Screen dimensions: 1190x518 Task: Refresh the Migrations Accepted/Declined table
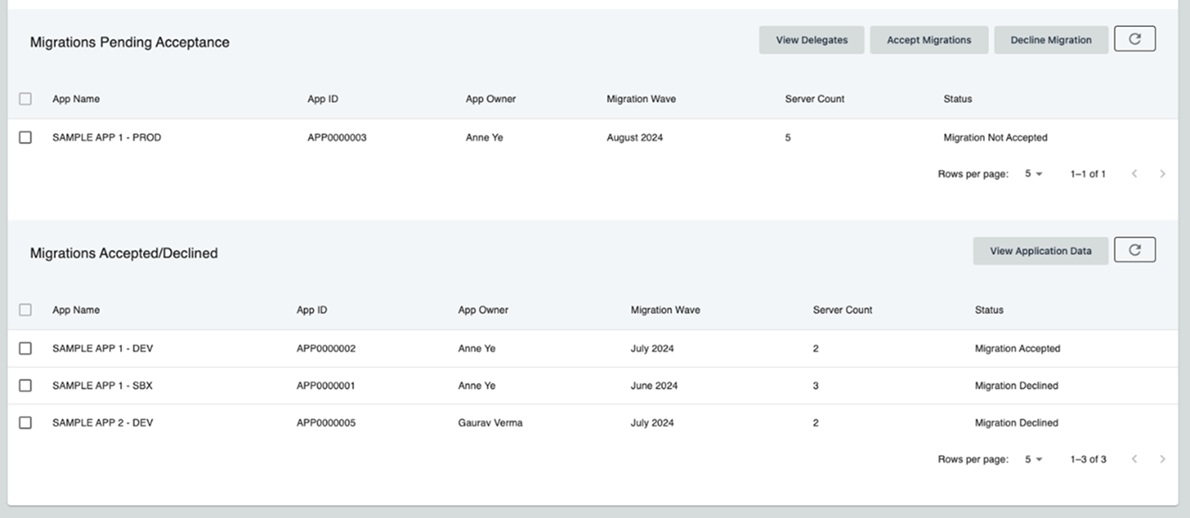(x=1135, y=250)
